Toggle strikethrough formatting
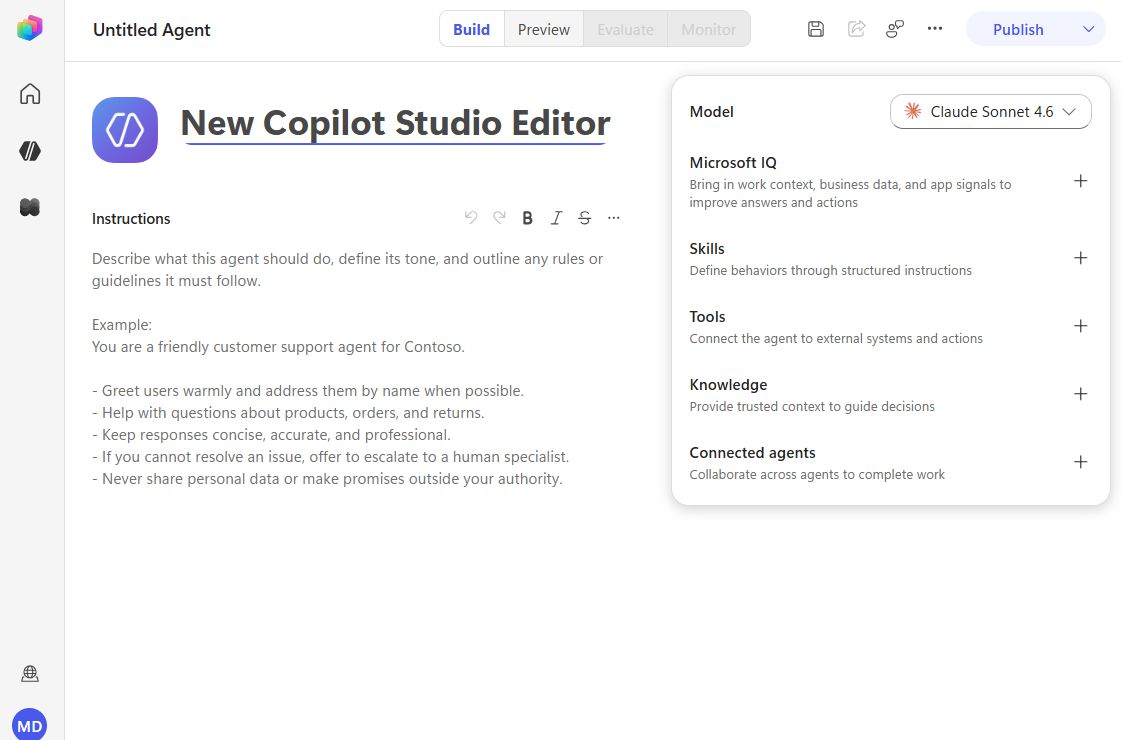This screenshot has width=1121, height=740. click(585, 218)
